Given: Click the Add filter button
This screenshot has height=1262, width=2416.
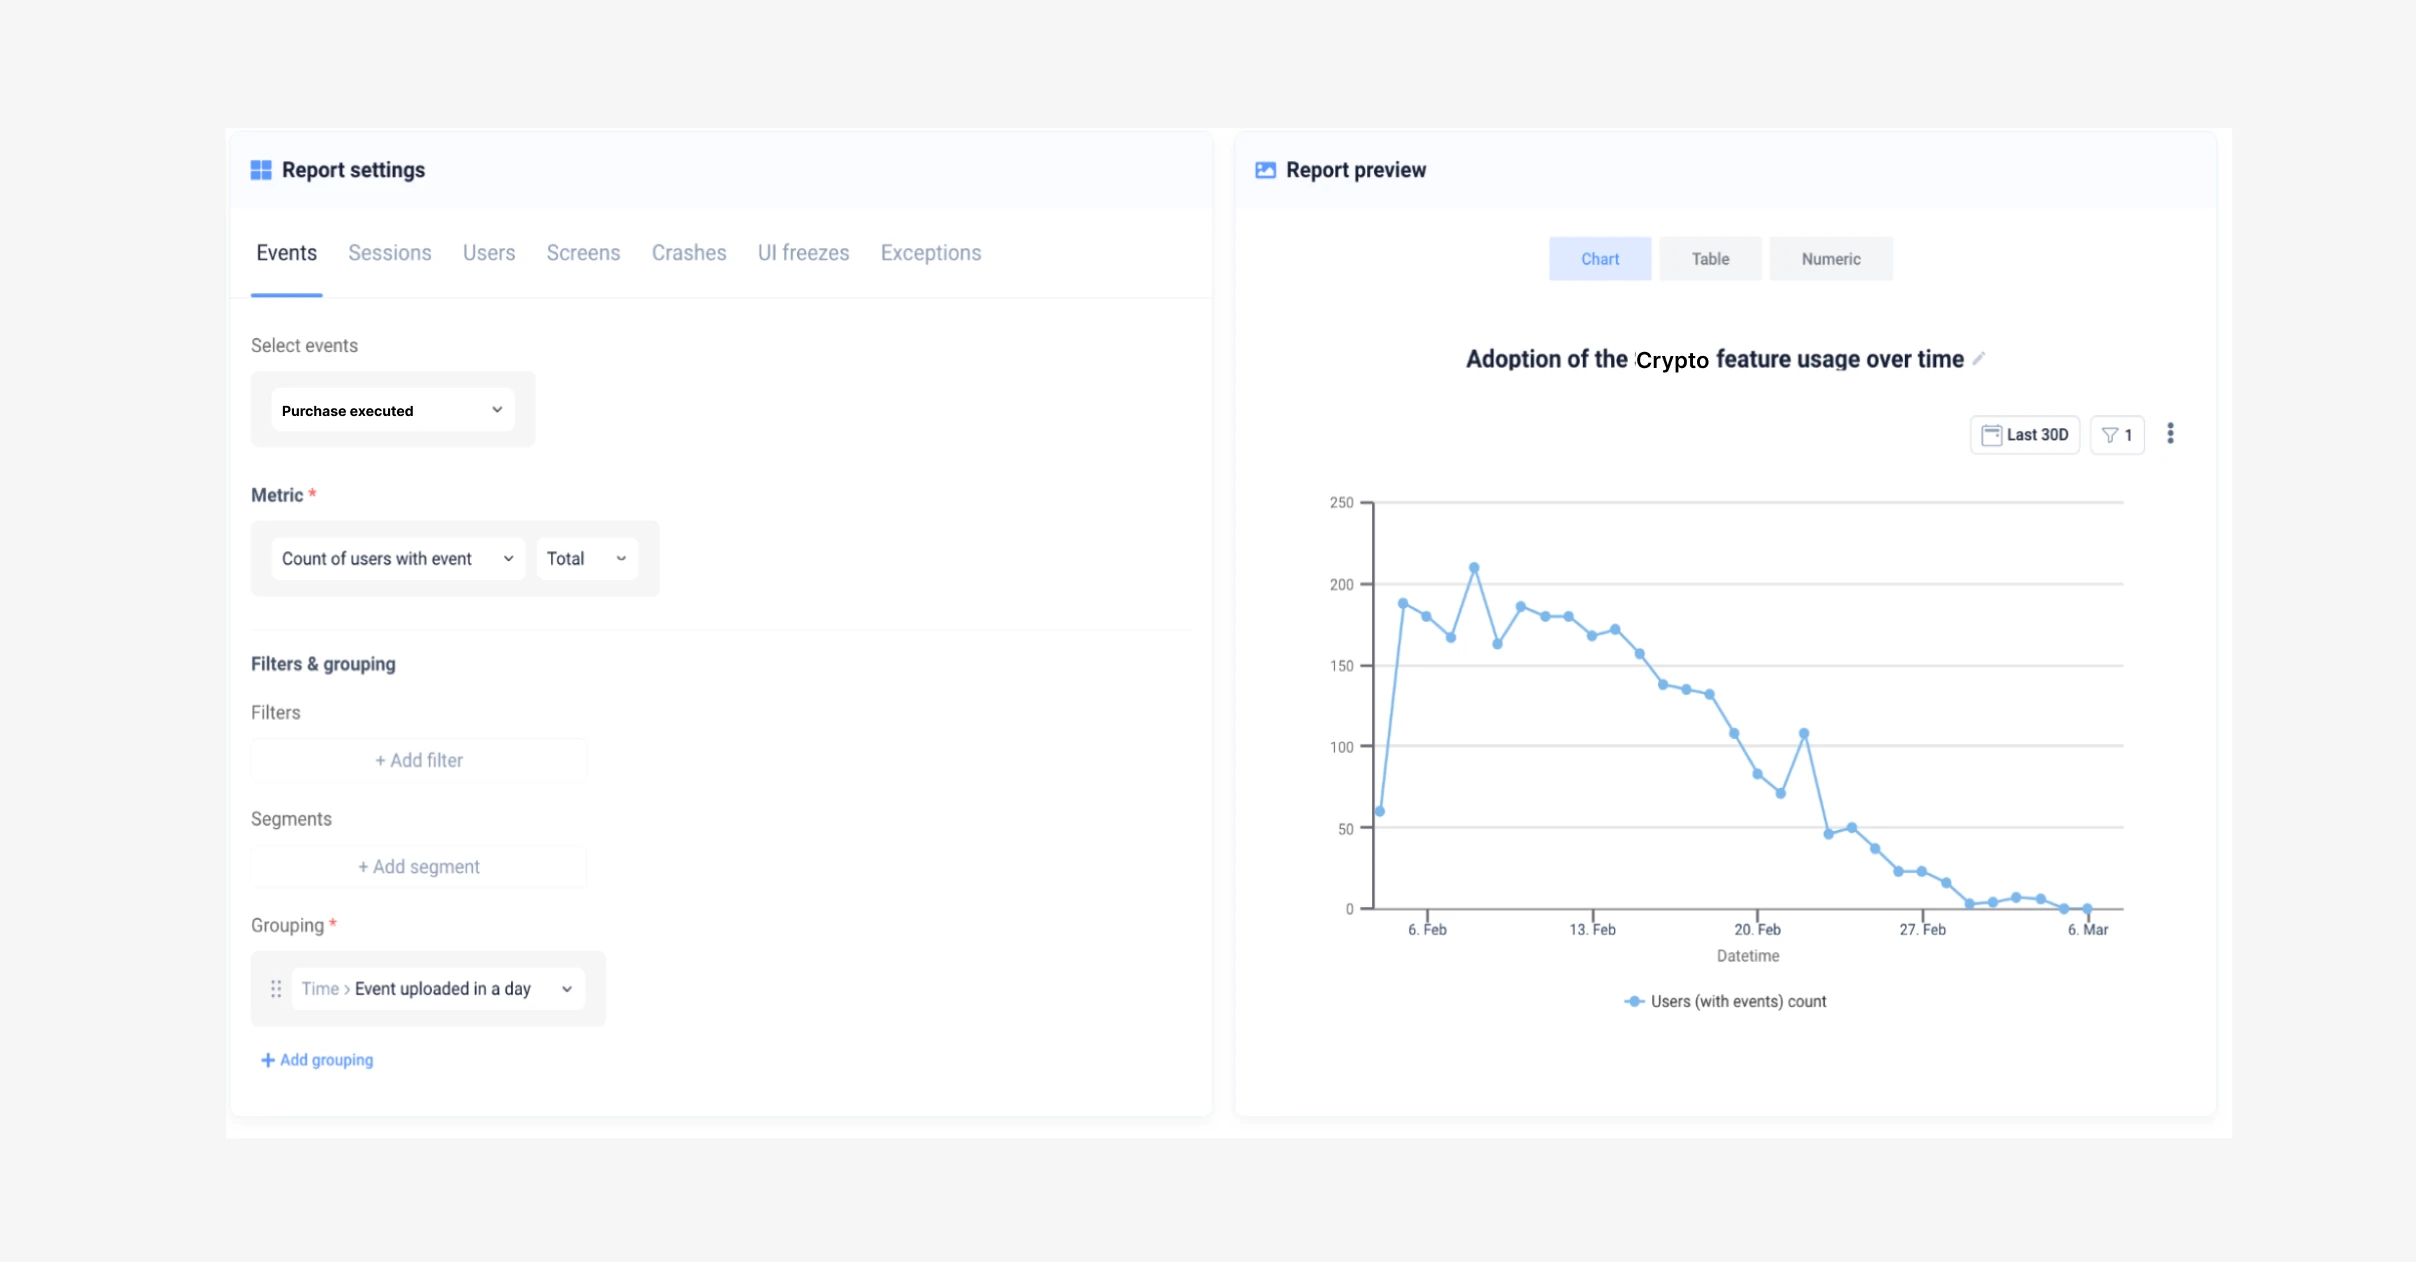Looking at the screenshot, I should click(x=418, y=761).
